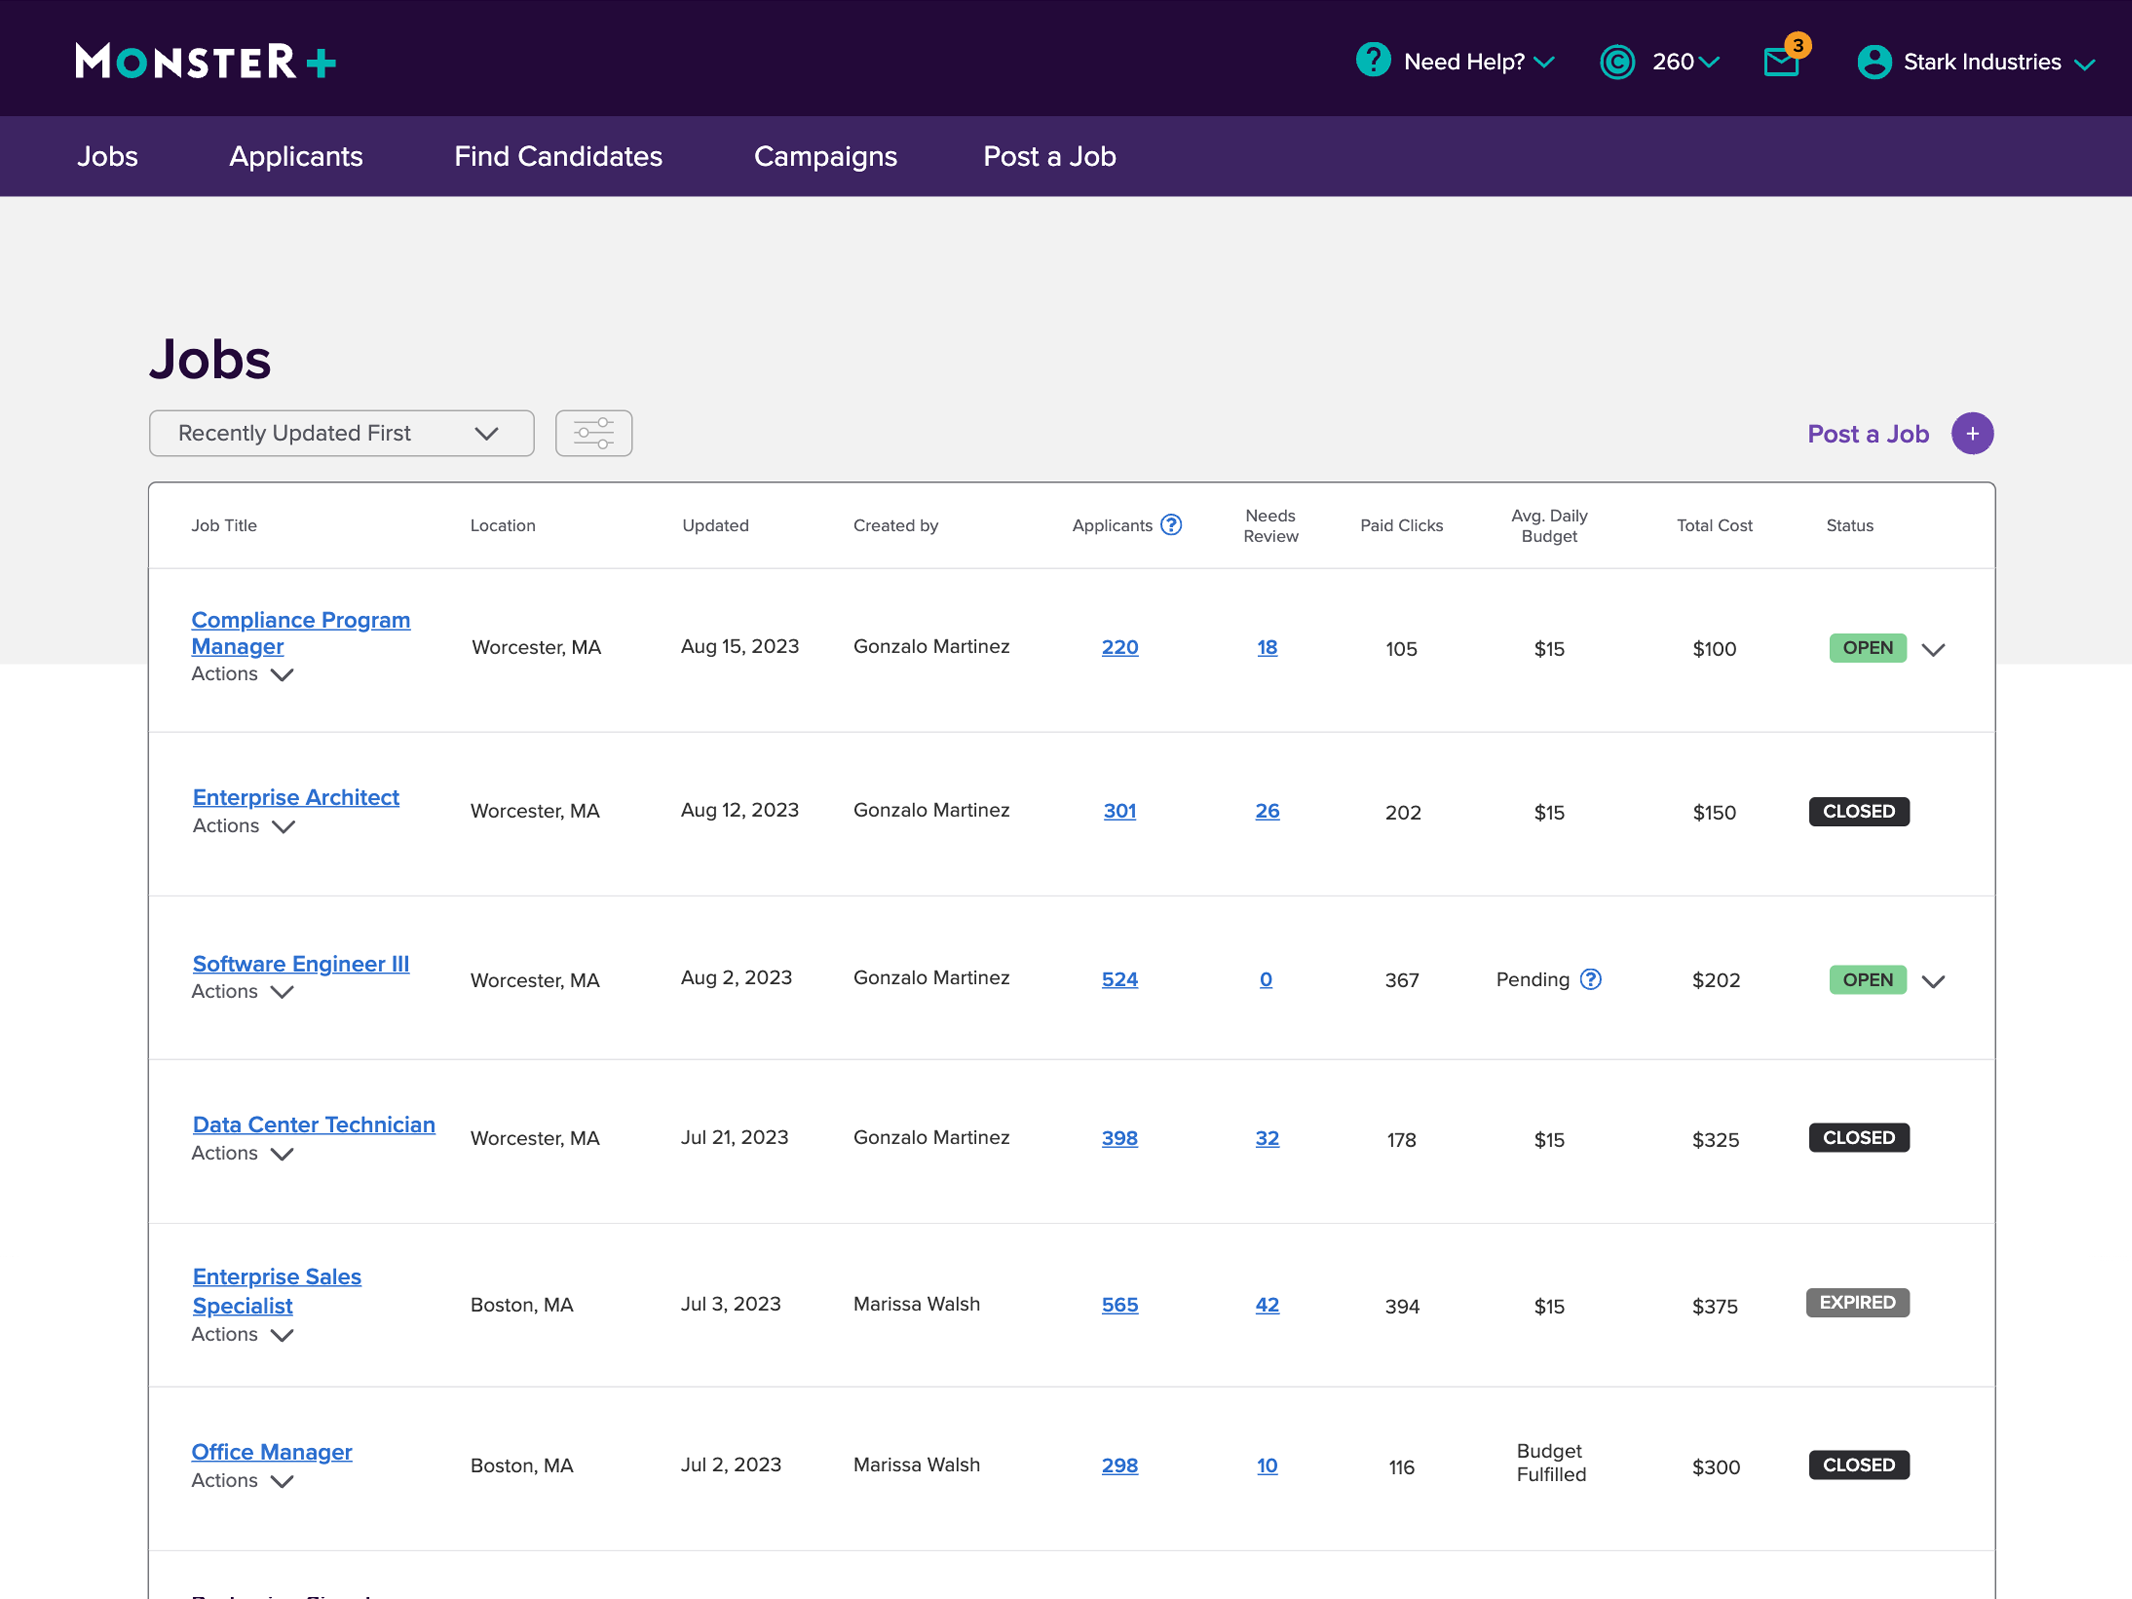This screenshot has height=1599, width=2132.
Task: Click the 565 applicants link for Enterprise Sales Specialist
Action: point(1119,1305)
